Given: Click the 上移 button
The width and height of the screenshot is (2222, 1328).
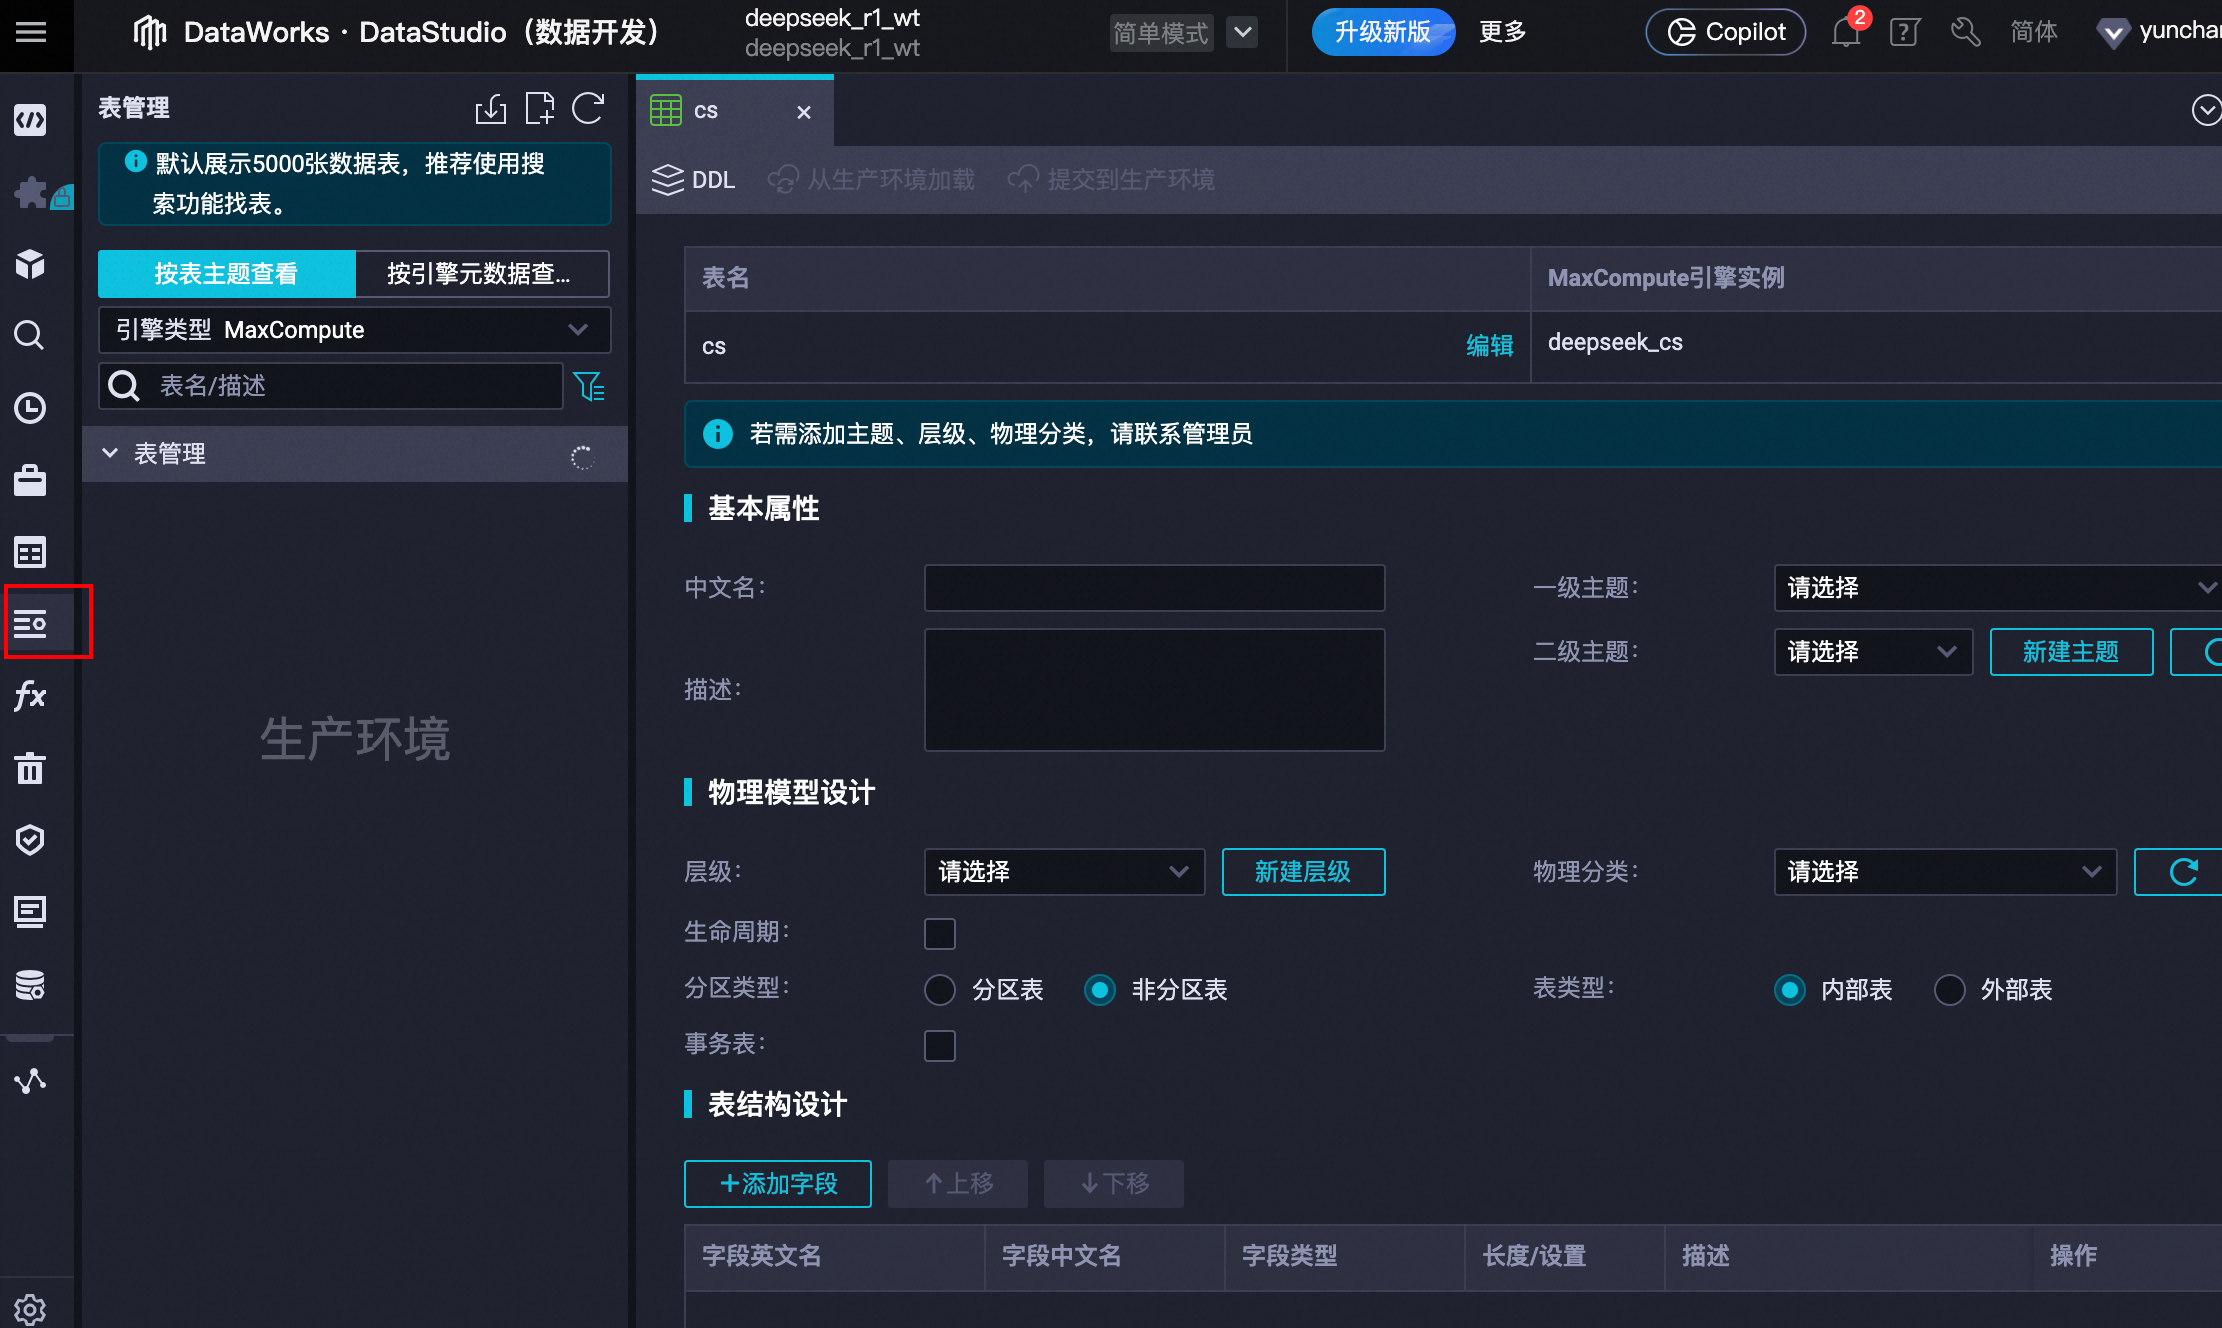Looking at the screenshot, I should pyautogui.click(x=958, y=1184).
